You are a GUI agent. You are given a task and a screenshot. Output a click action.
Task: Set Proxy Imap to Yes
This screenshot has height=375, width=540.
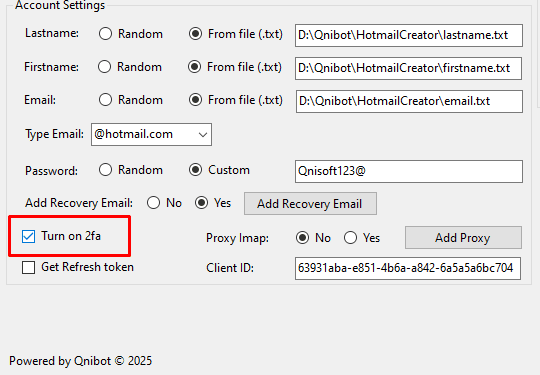tap(362, 238)
